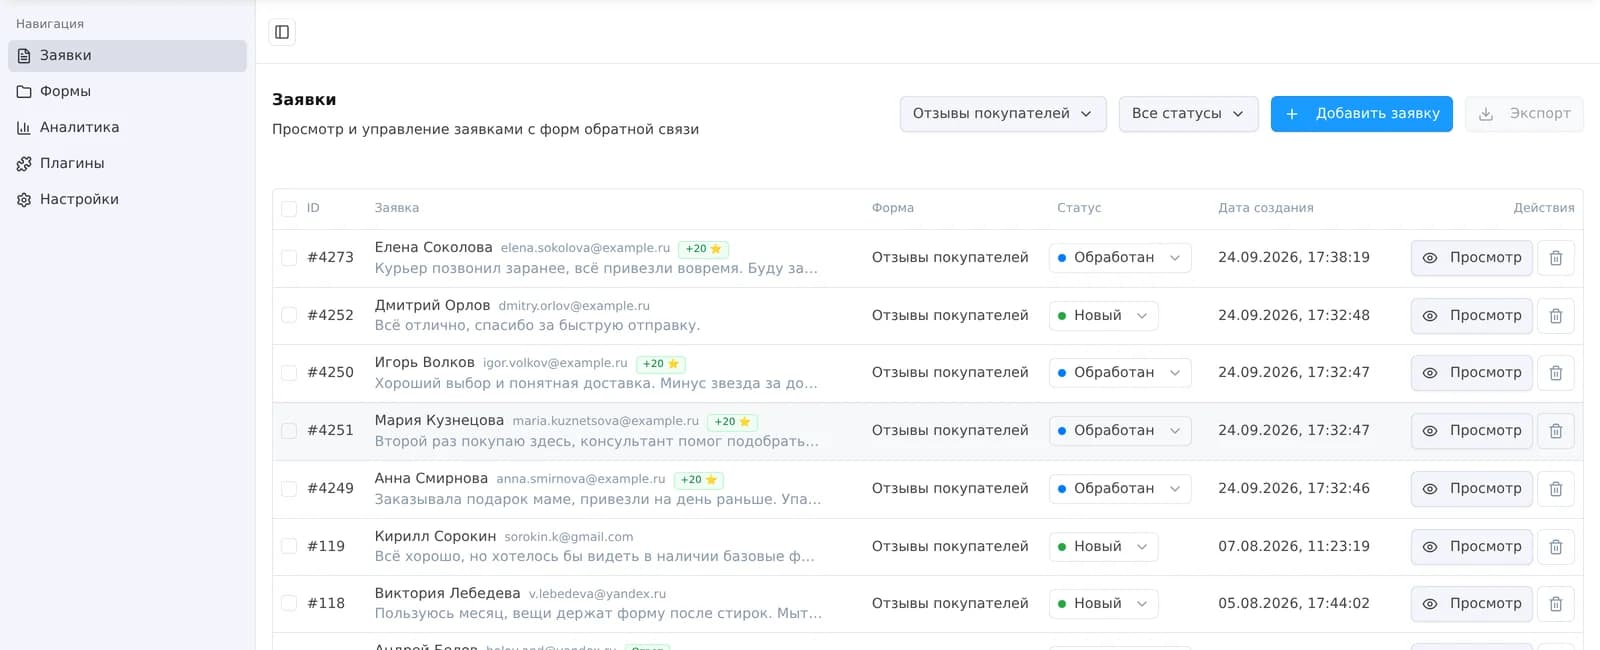This screenshot has height=650, width=1600.
Task: Change status dropdown for Кирилл Сорокин
Action: pos(1104,547)
